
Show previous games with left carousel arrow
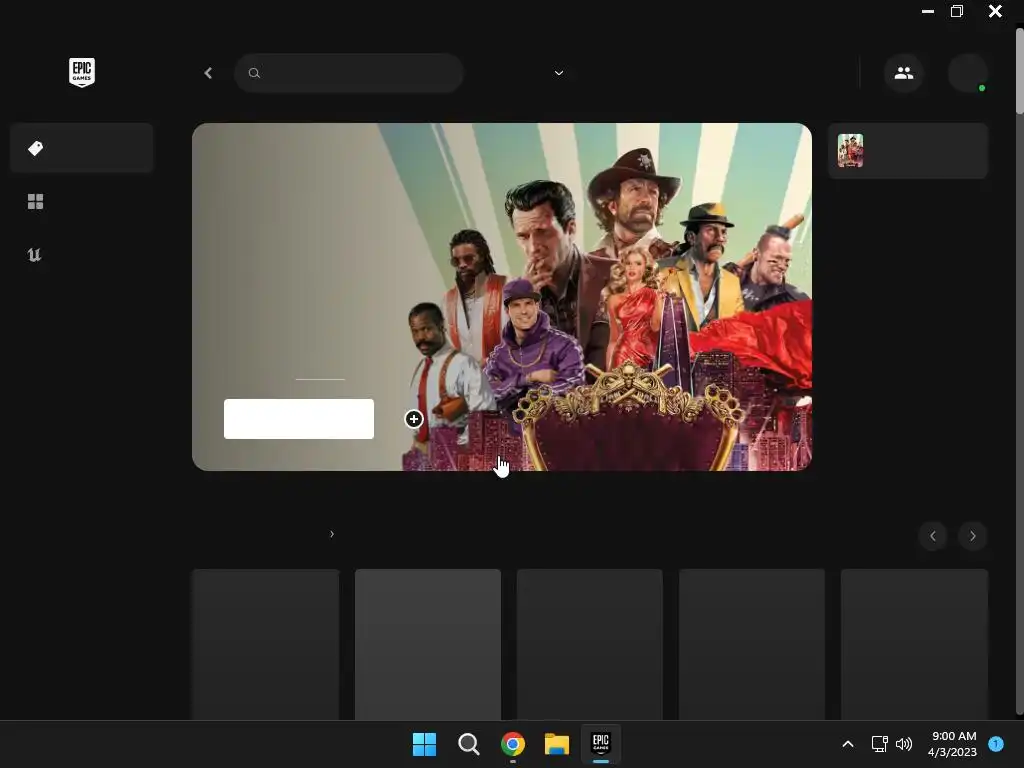pyautogui.click(x=933, y=536)
